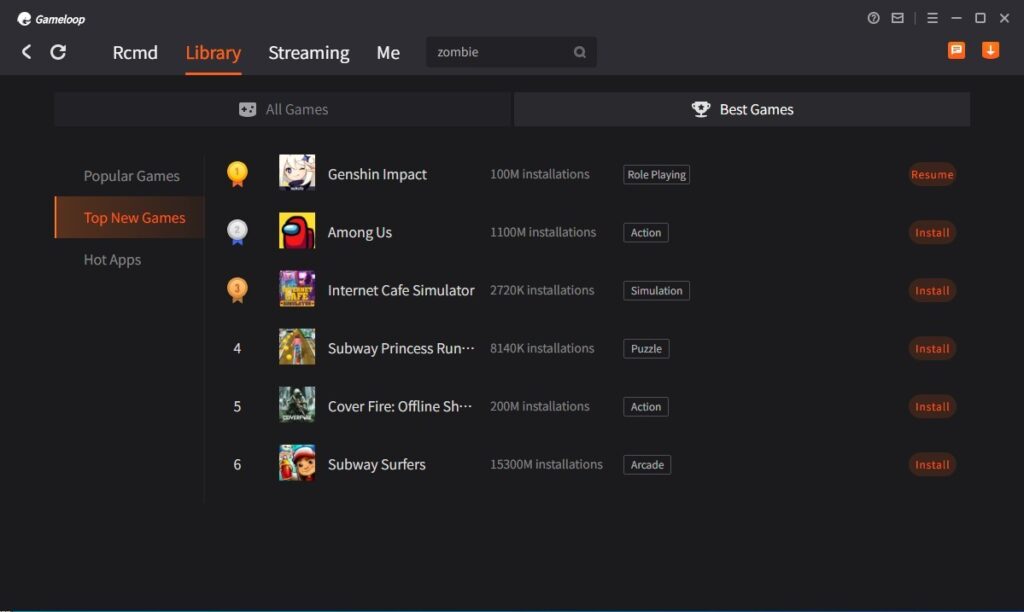Install Subway Surfers
Image resolution: width=1024 pixels, height=612 pixels.
(932, 464)
